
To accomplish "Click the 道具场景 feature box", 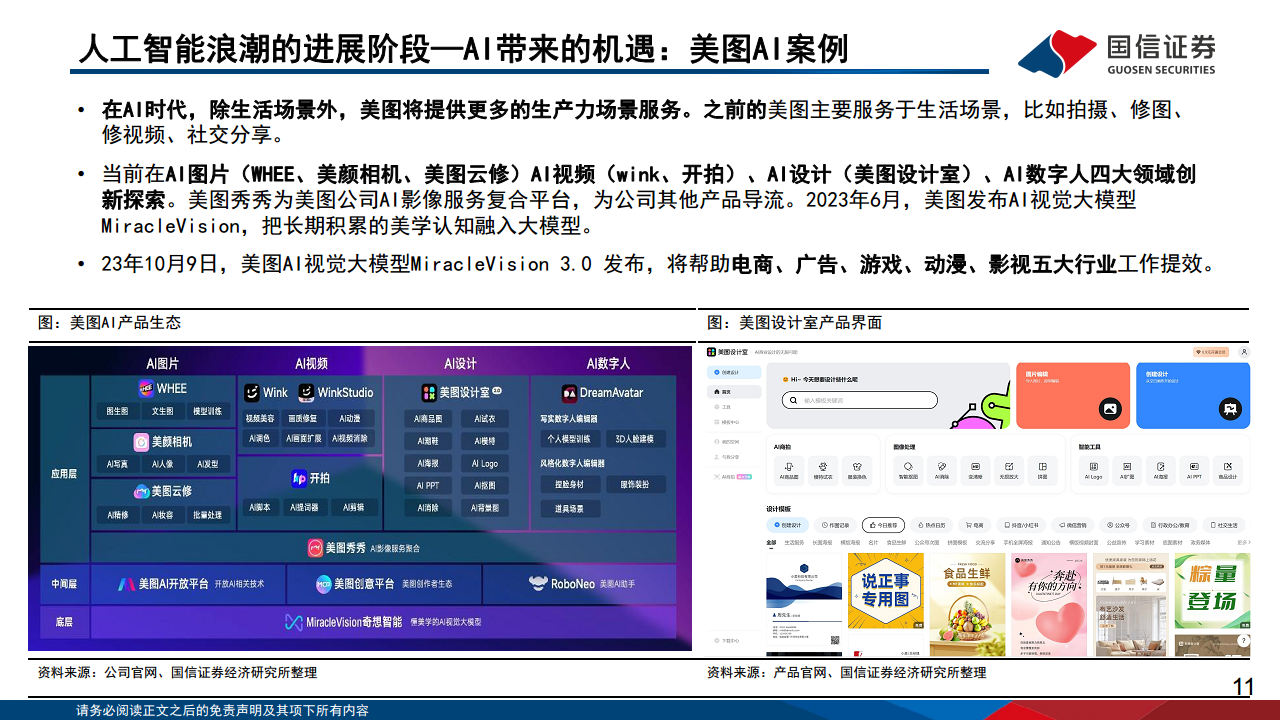I will tap(569, 509).
